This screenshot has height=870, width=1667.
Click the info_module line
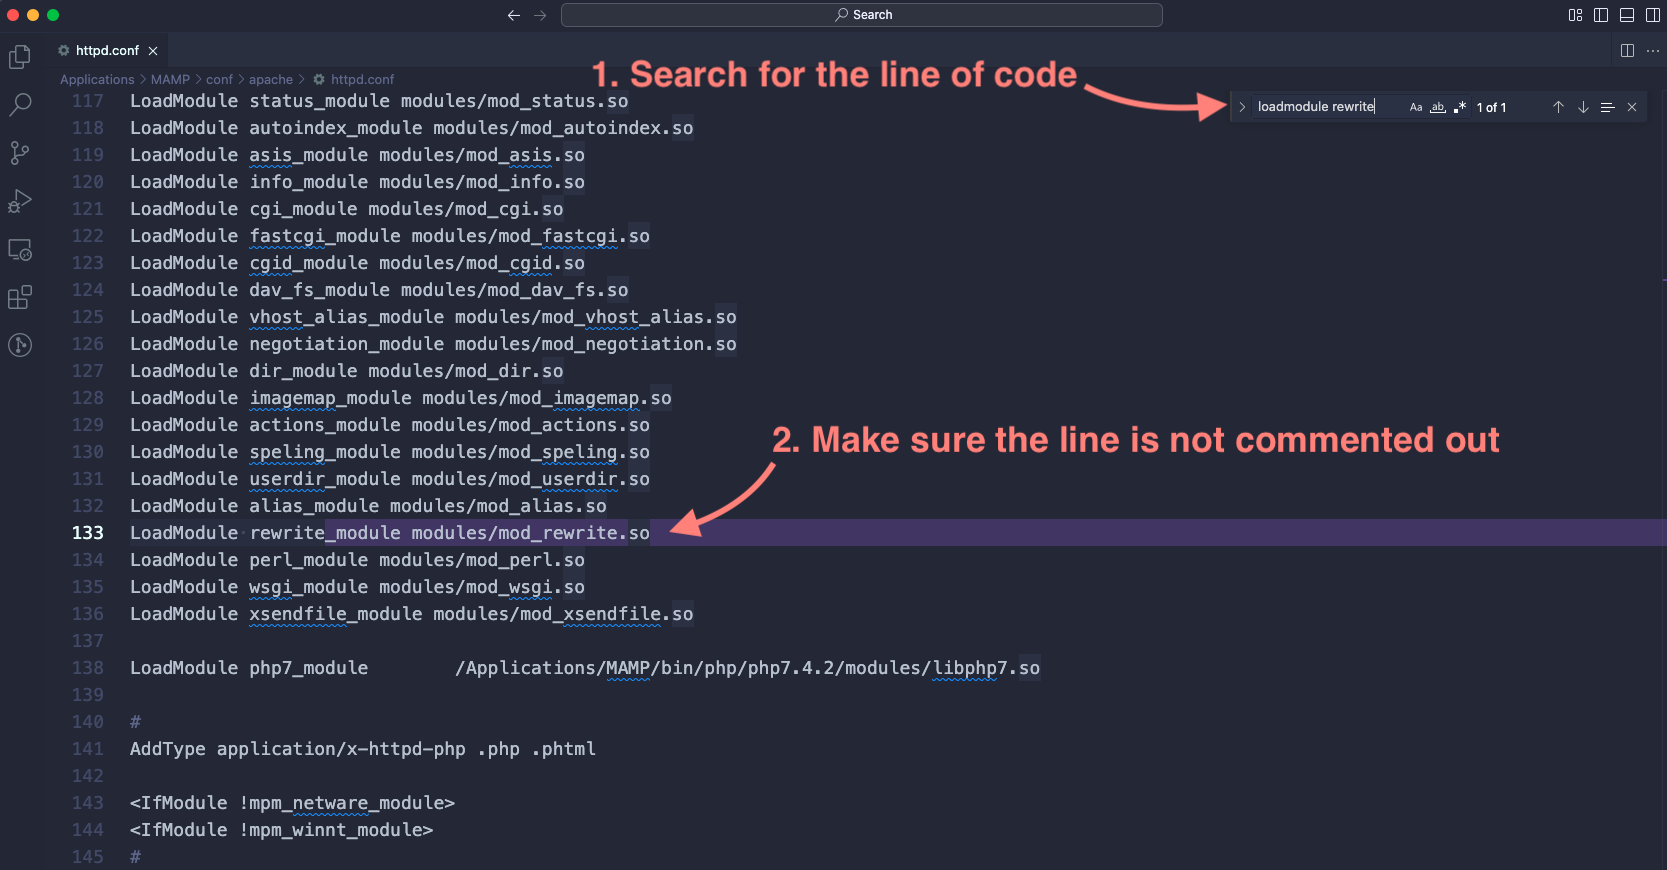pos(357,182)
